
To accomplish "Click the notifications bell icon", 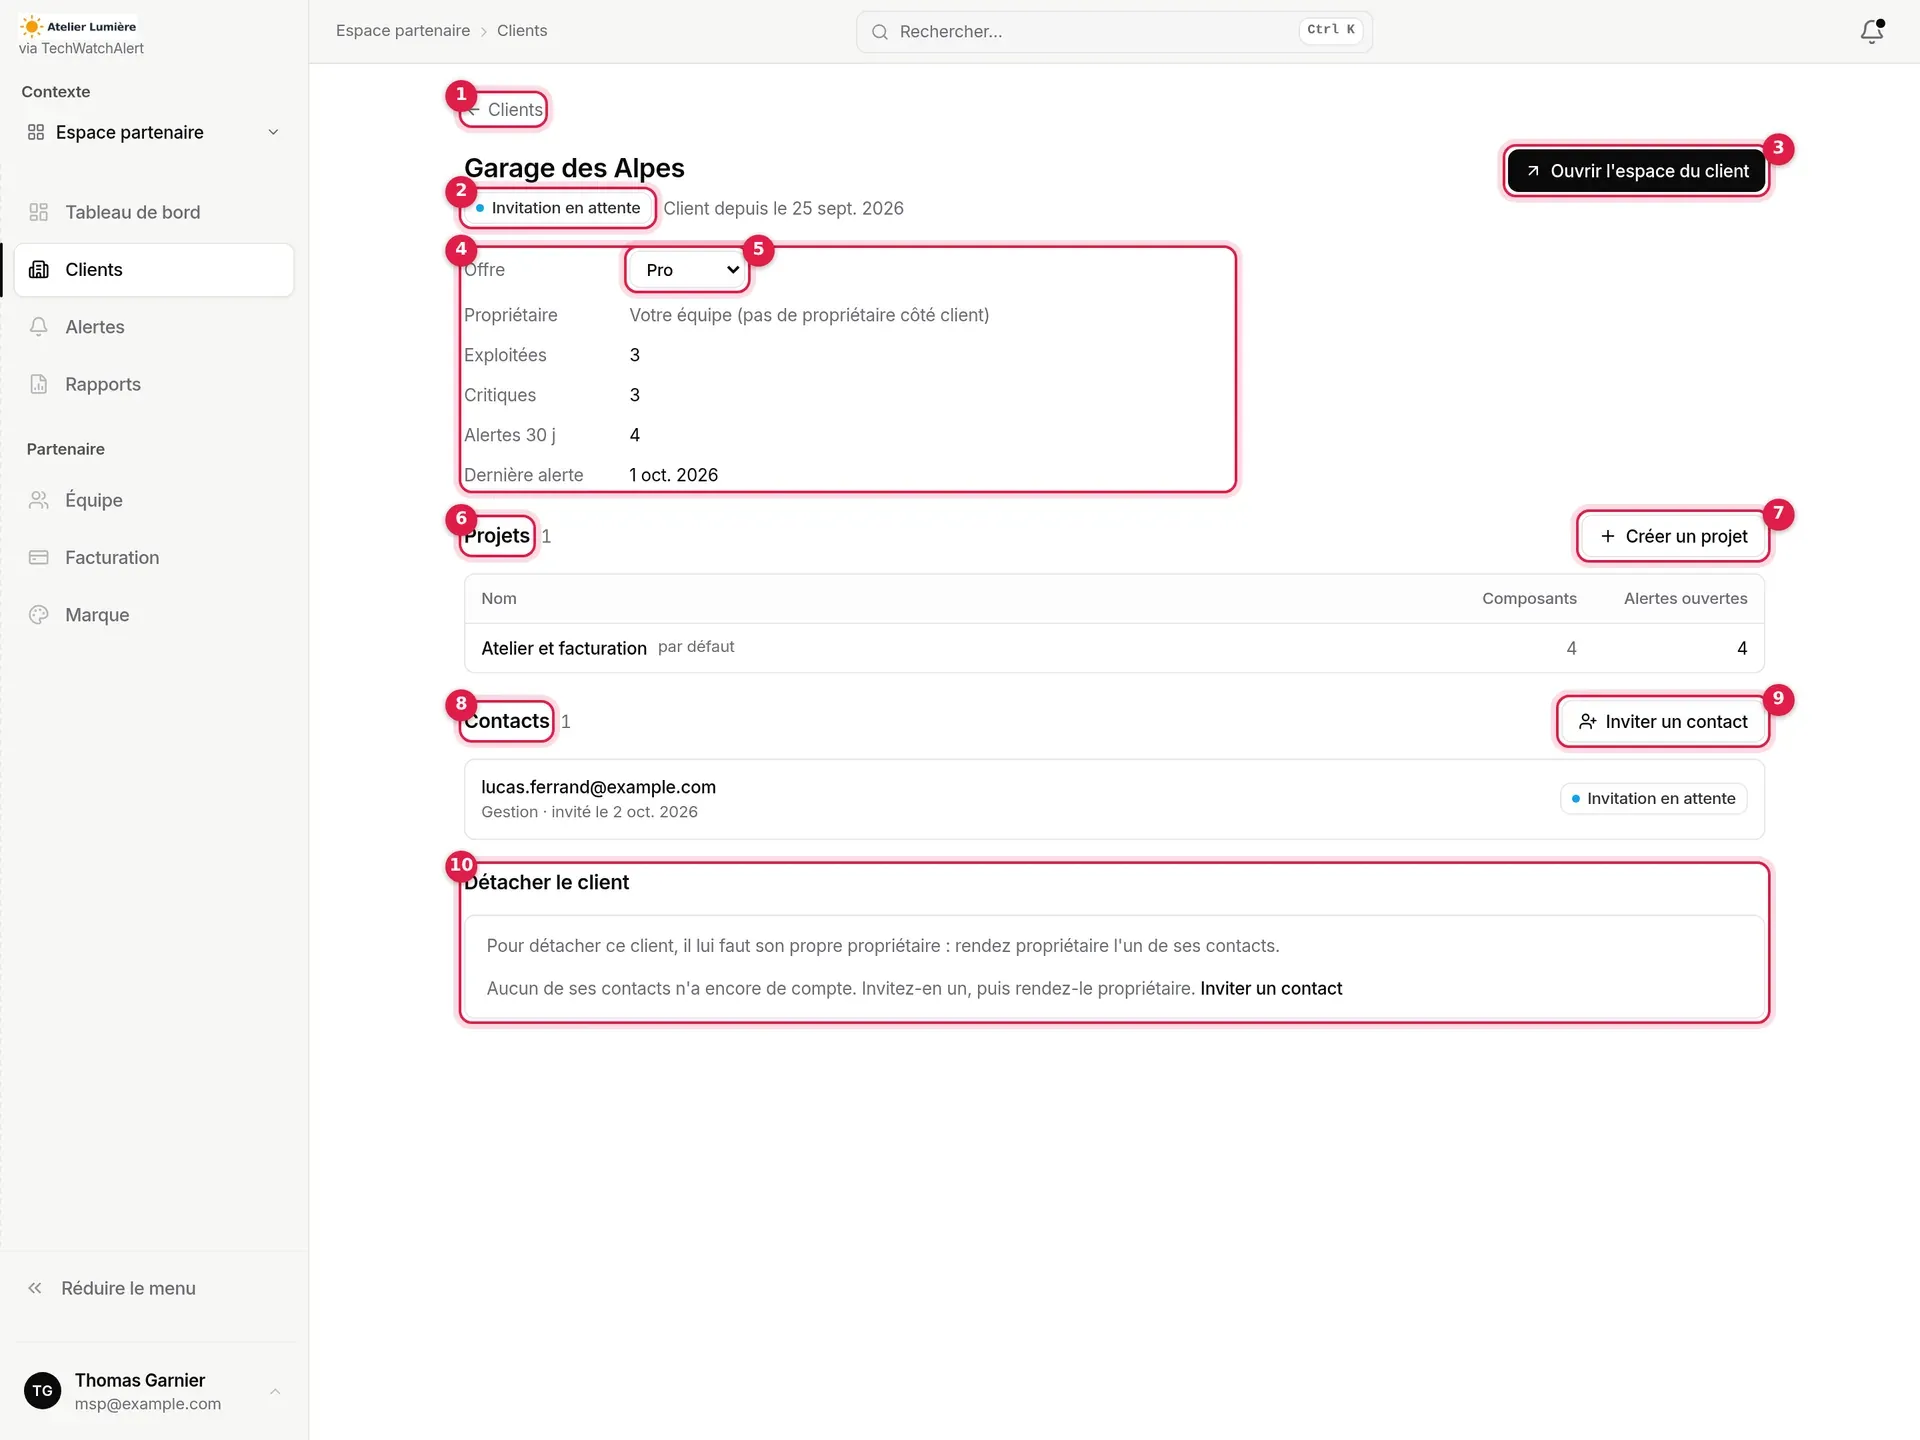I will pos(1871,31).
